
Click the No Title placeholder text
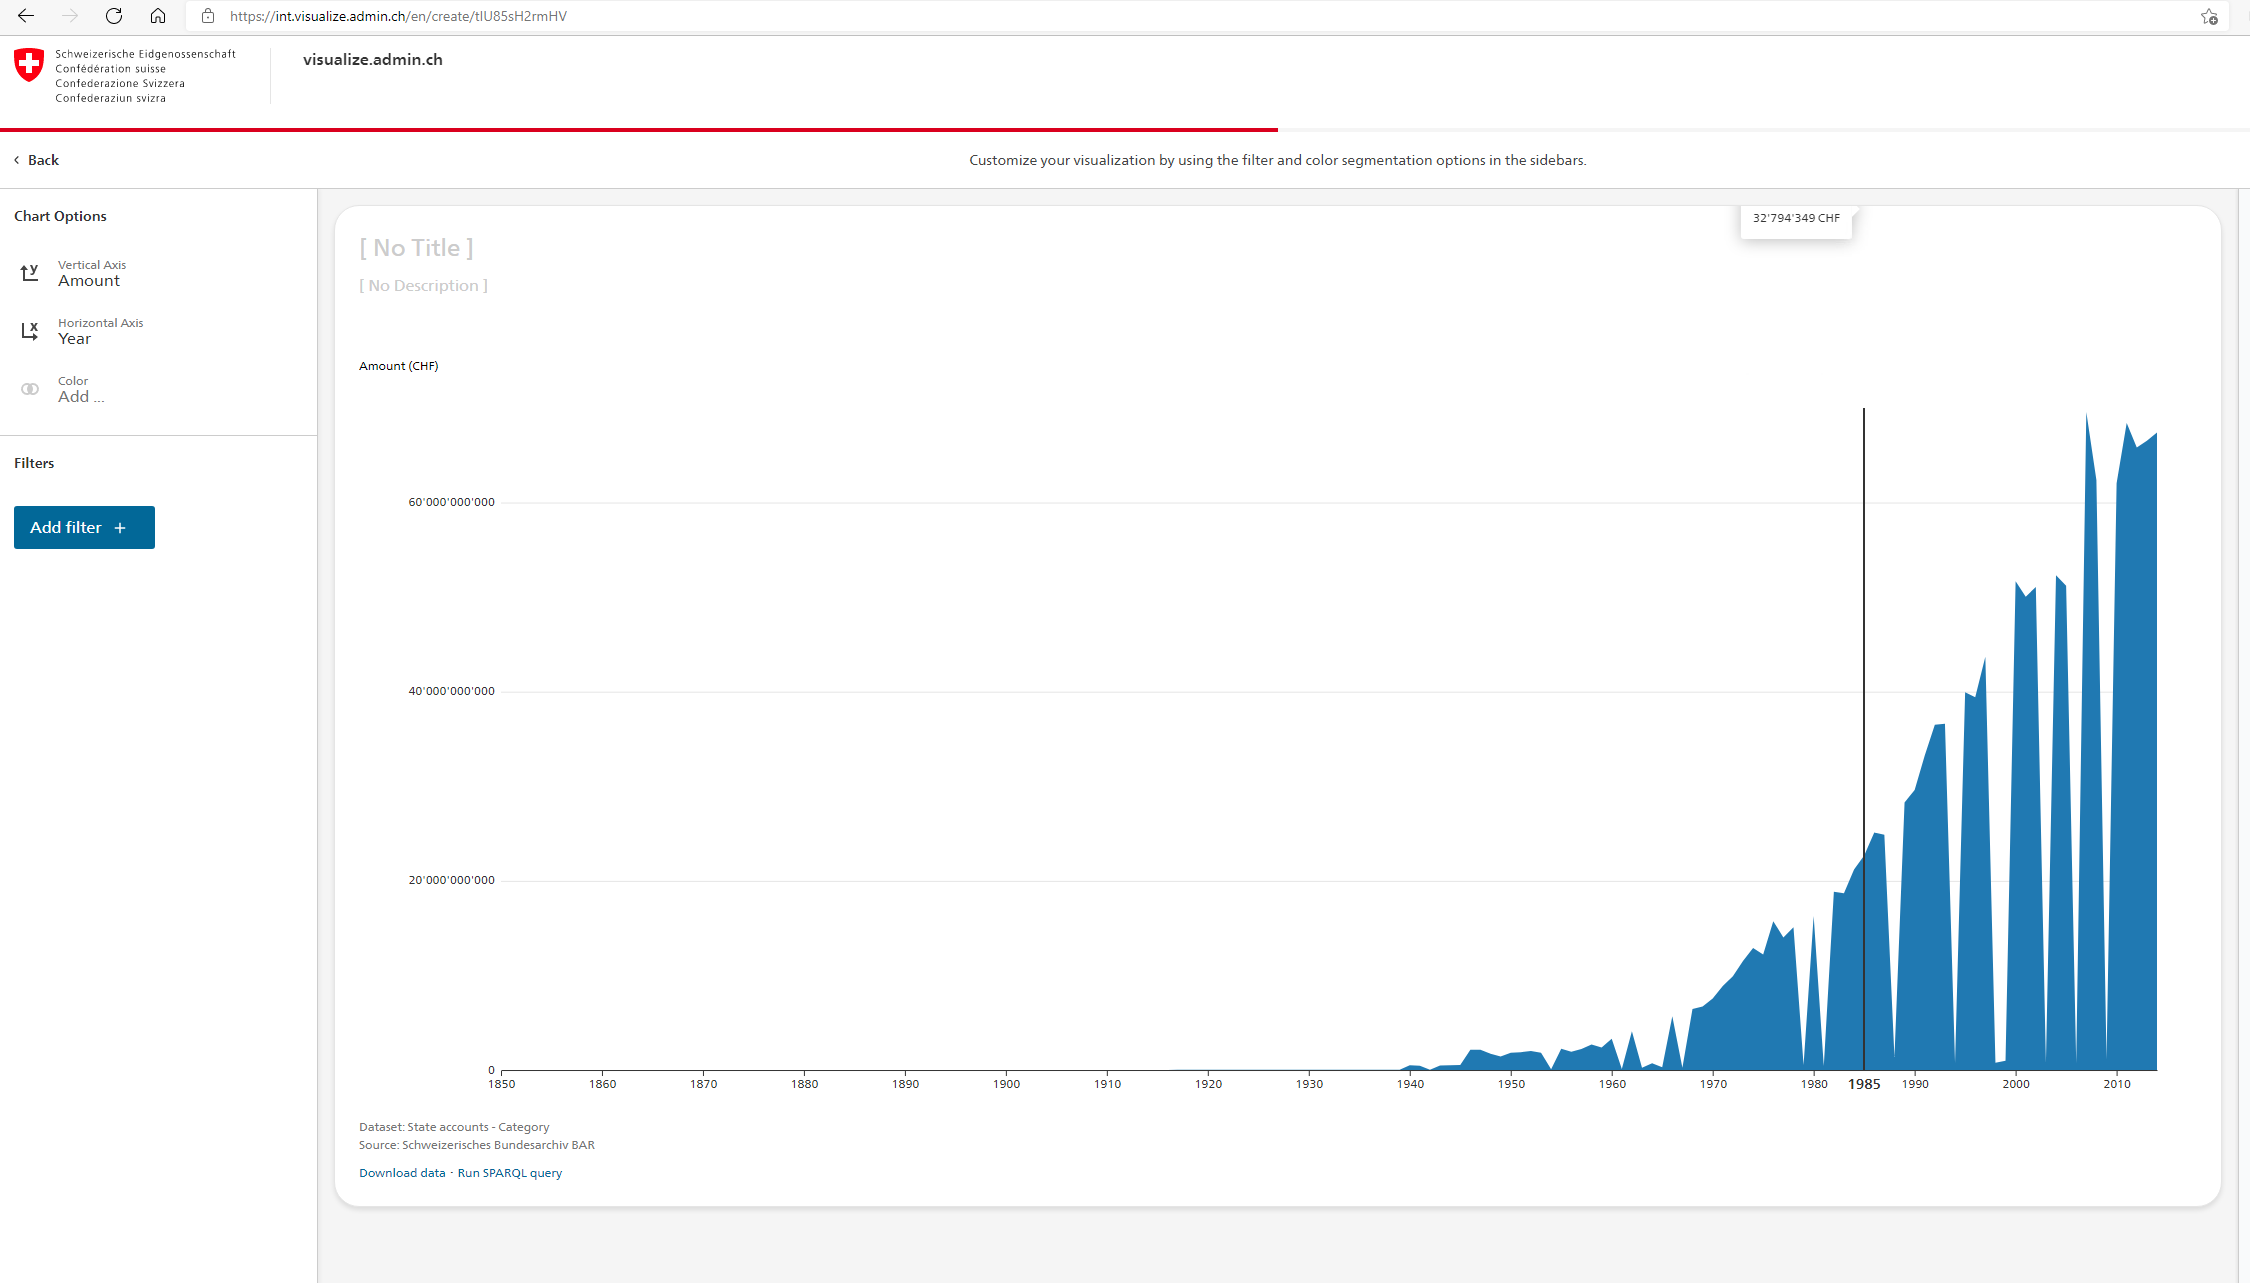tap(417, 247)
